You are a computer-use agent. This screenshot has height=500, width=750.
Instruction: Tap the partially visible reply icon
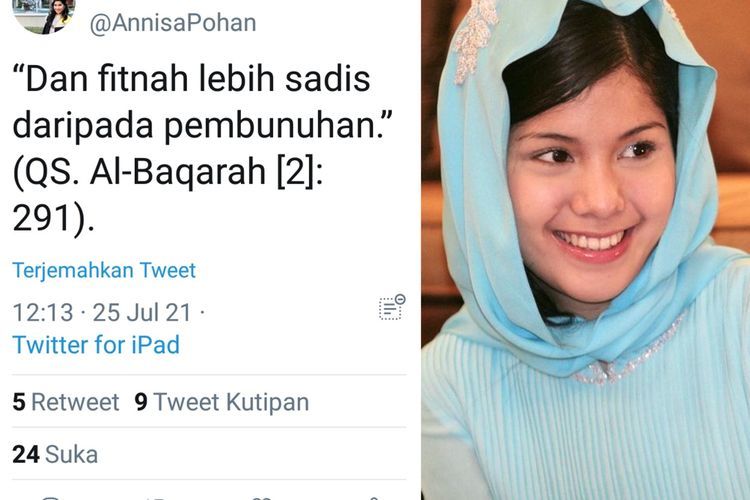tap(52, 498)
